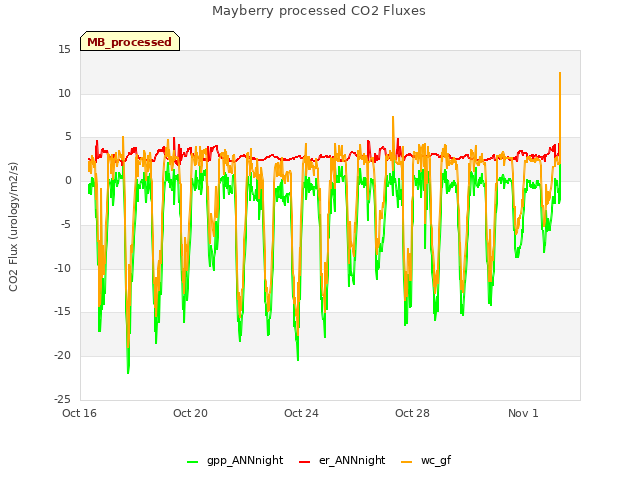Toggle the er_ANNnight legend entry

[342, 461]
